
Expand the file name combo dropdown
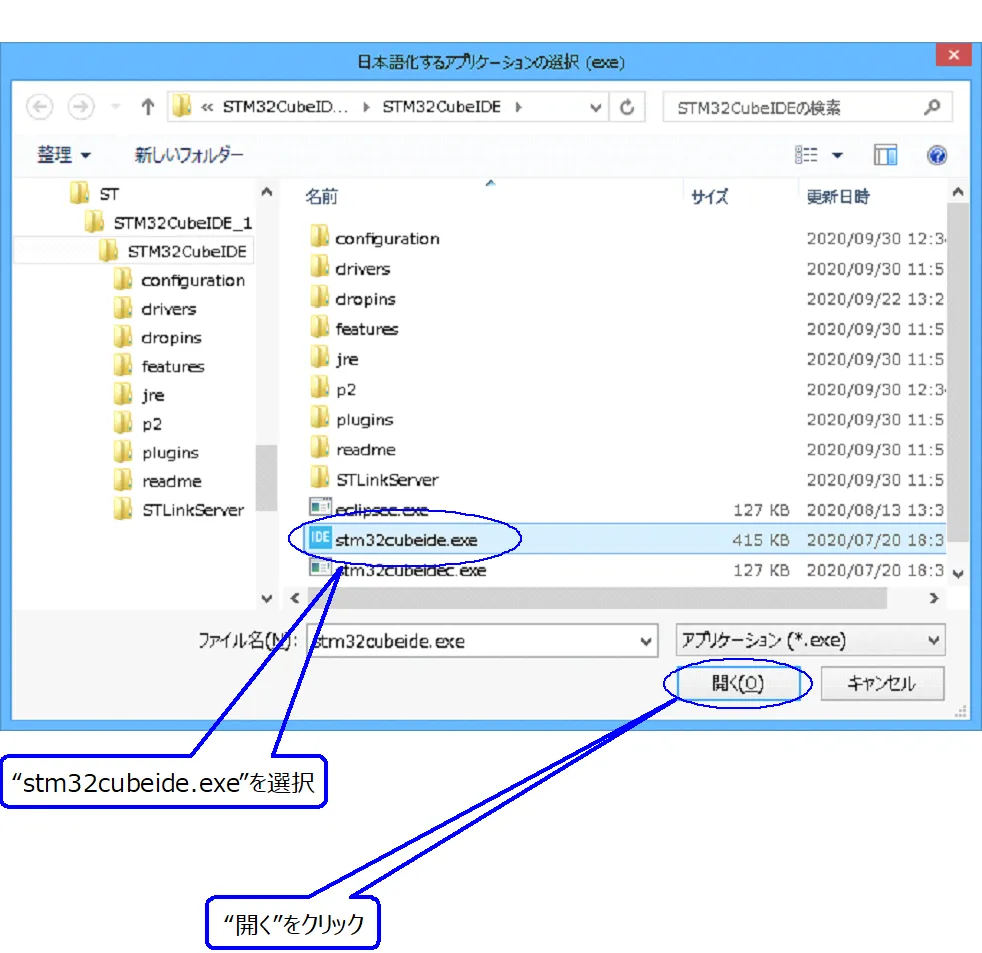pos(645,641)
